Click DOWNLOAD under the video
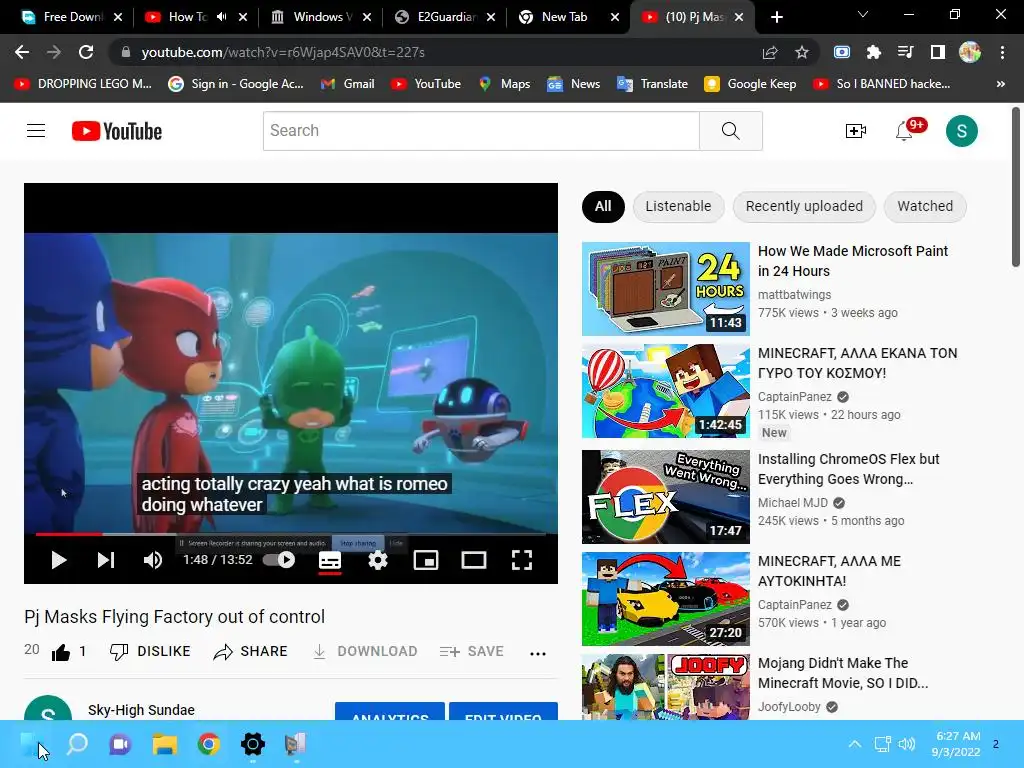The height and width of the screenshot is (768, 1024). [x=365, y=651]
